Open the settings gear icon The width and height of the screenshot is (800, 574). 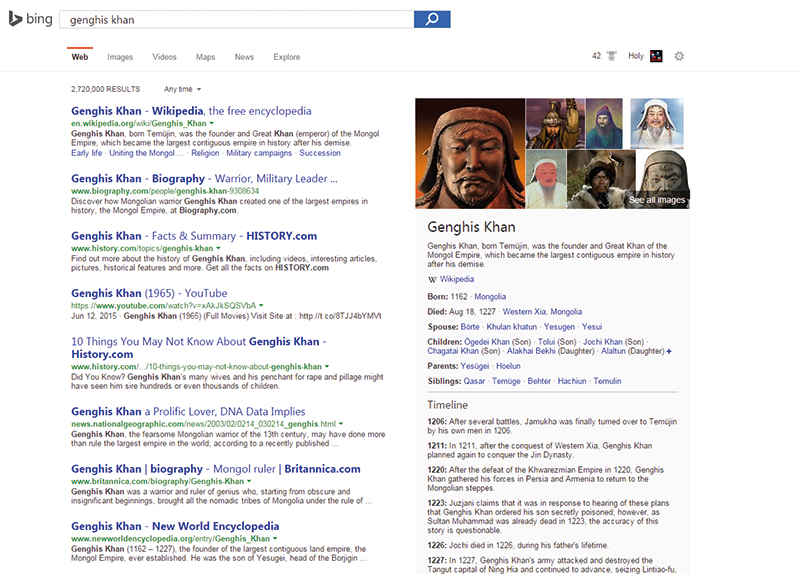click(679, 56)
